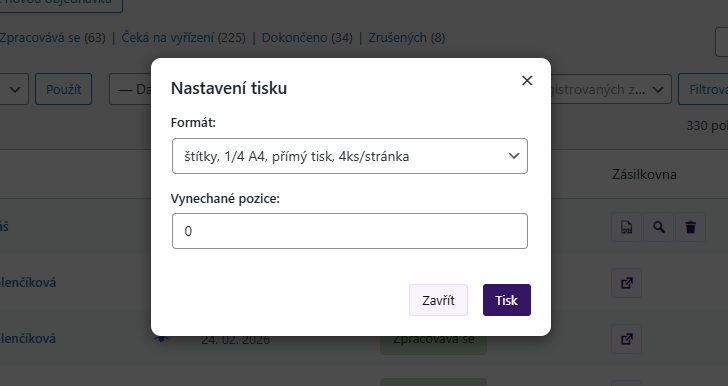Filter orders by Čeká na vyřízení (225)
728x386 pixels.
click(x=183, y=38)
